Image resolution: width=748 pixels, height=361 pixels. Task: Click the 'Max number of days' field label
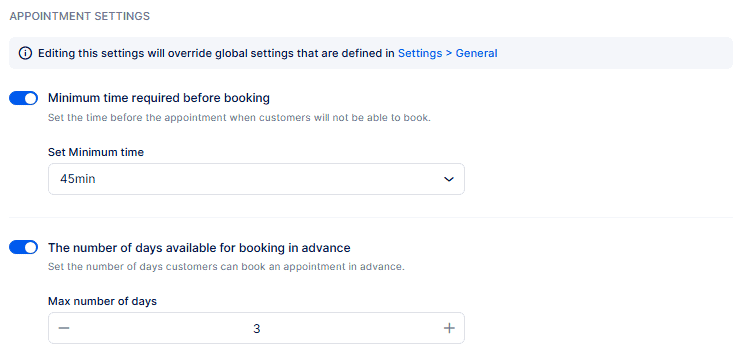click(103, 301)
